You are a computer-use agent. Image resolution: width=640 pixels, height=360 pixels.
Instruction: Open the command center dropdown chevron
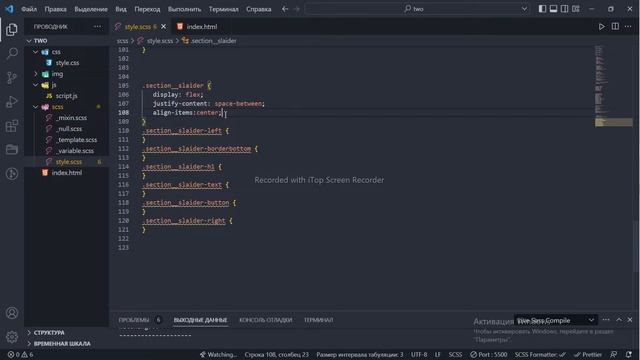(x=524, y=9)
